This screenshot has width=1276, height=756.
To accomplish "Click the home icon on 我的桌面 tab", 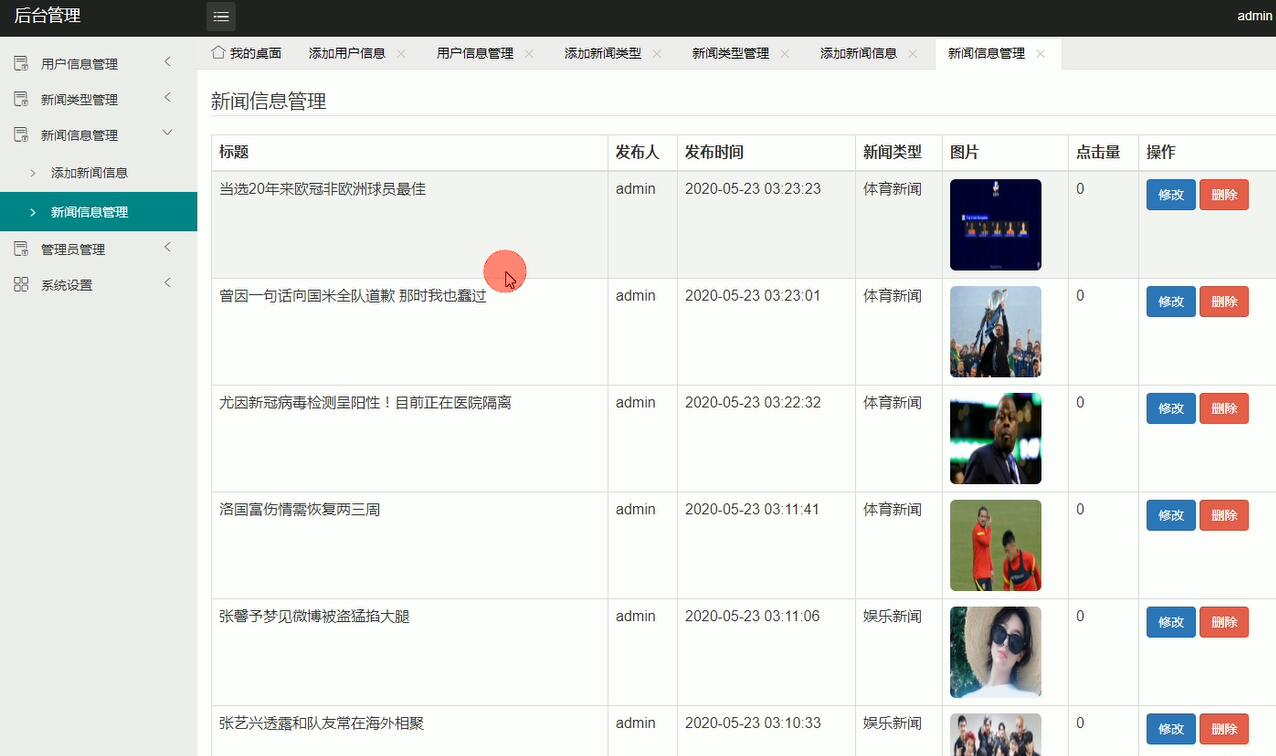I will tap(217, 52).
